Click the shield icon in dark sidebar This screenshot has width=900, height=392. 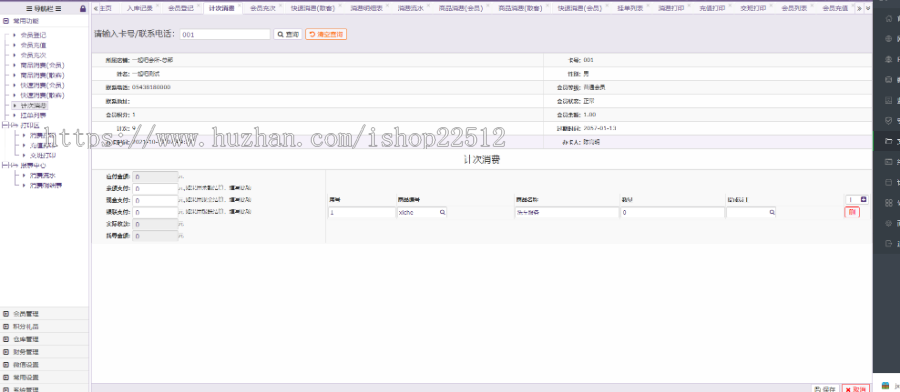(889, 121)
